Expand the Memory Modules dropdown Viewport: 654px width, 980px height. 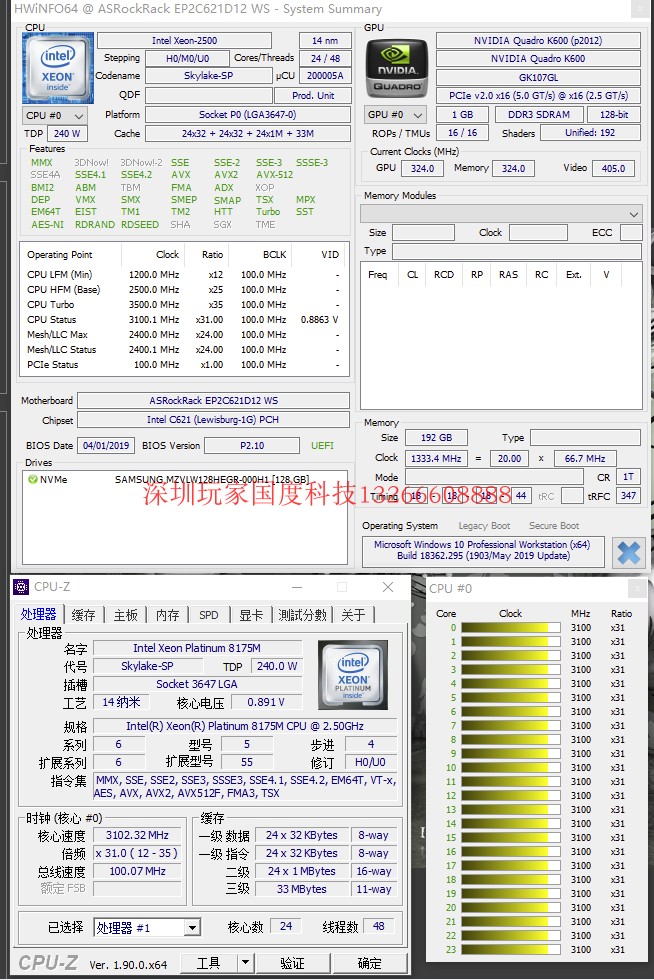pyautogui.click(x=501, y=214)
